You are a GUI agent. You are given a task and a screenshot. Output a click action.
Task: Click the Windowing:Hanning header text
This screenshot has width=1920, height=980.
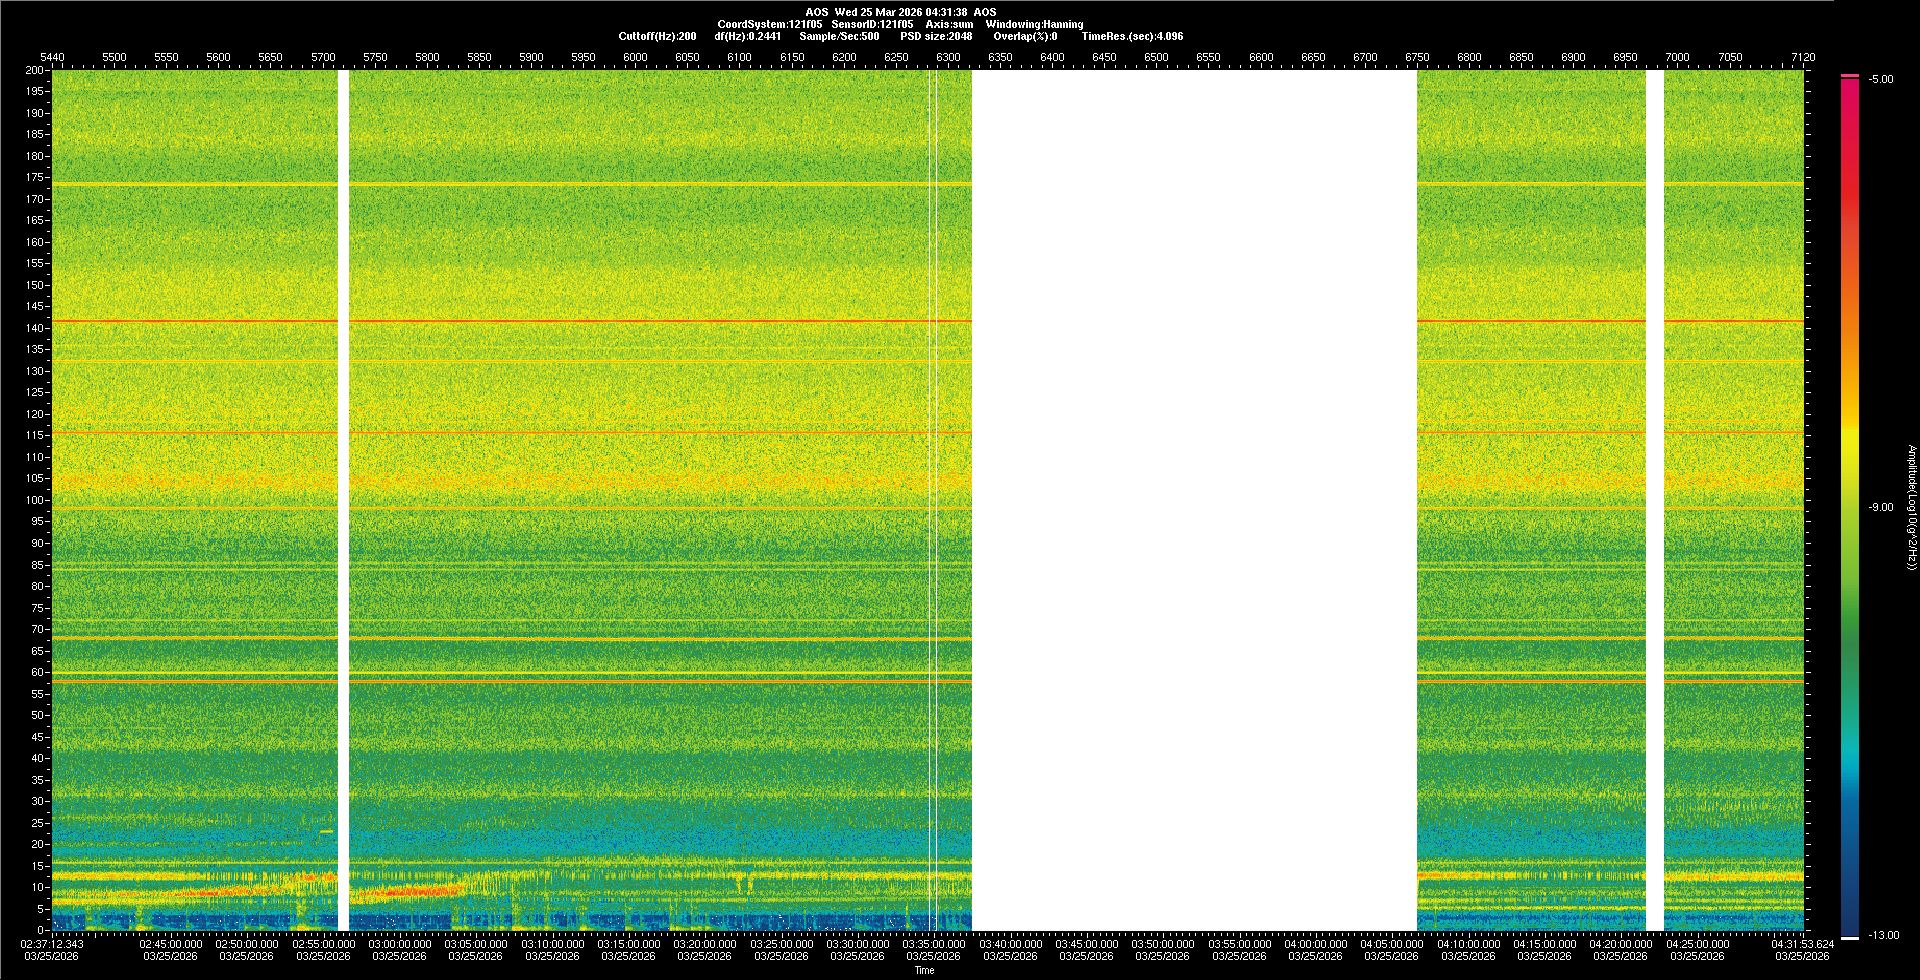tap(1034, 24)
